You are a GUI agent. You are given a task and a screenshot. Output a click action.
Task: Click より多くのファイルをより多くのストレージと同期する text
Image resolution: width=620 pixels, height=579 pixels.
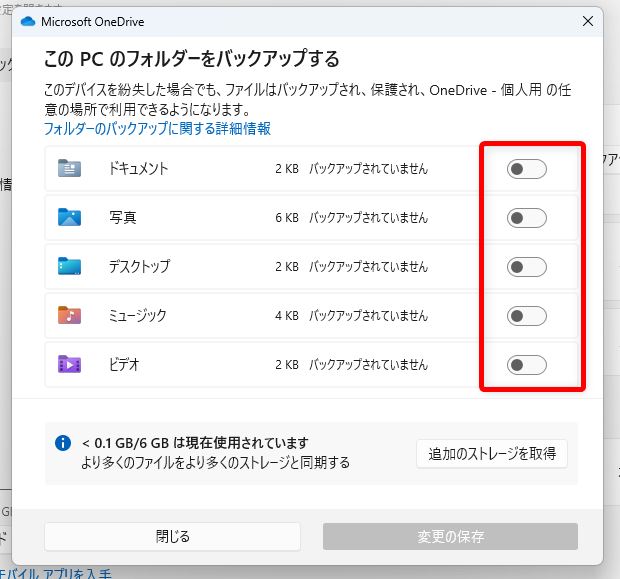coord(215,462)
